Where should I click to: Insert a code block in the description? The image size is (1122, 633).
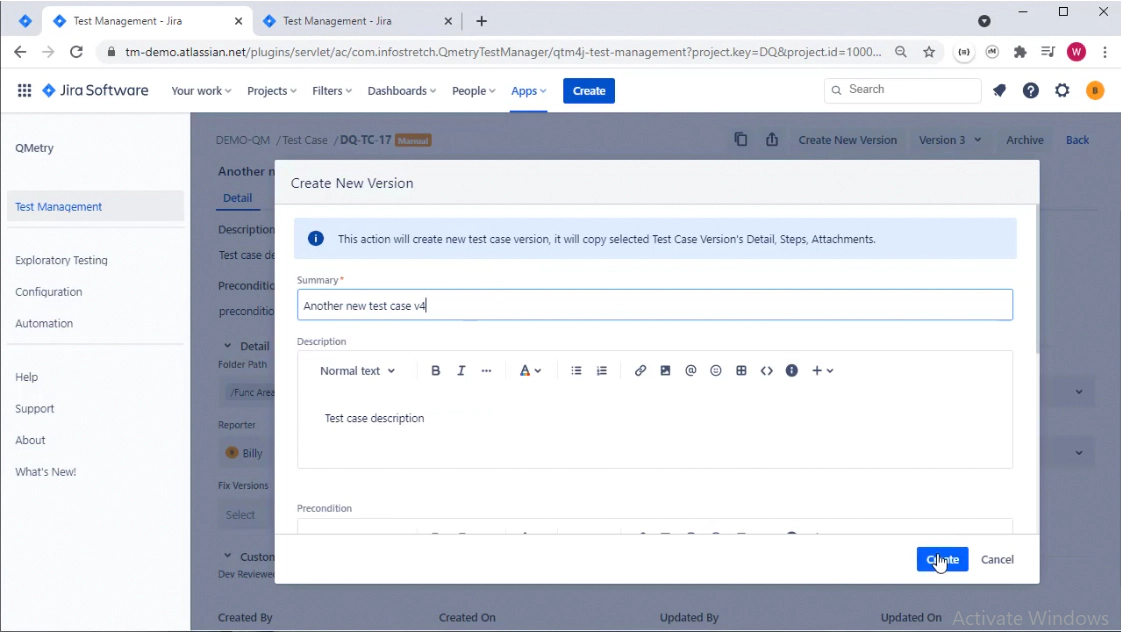click(x=766, y=370)
